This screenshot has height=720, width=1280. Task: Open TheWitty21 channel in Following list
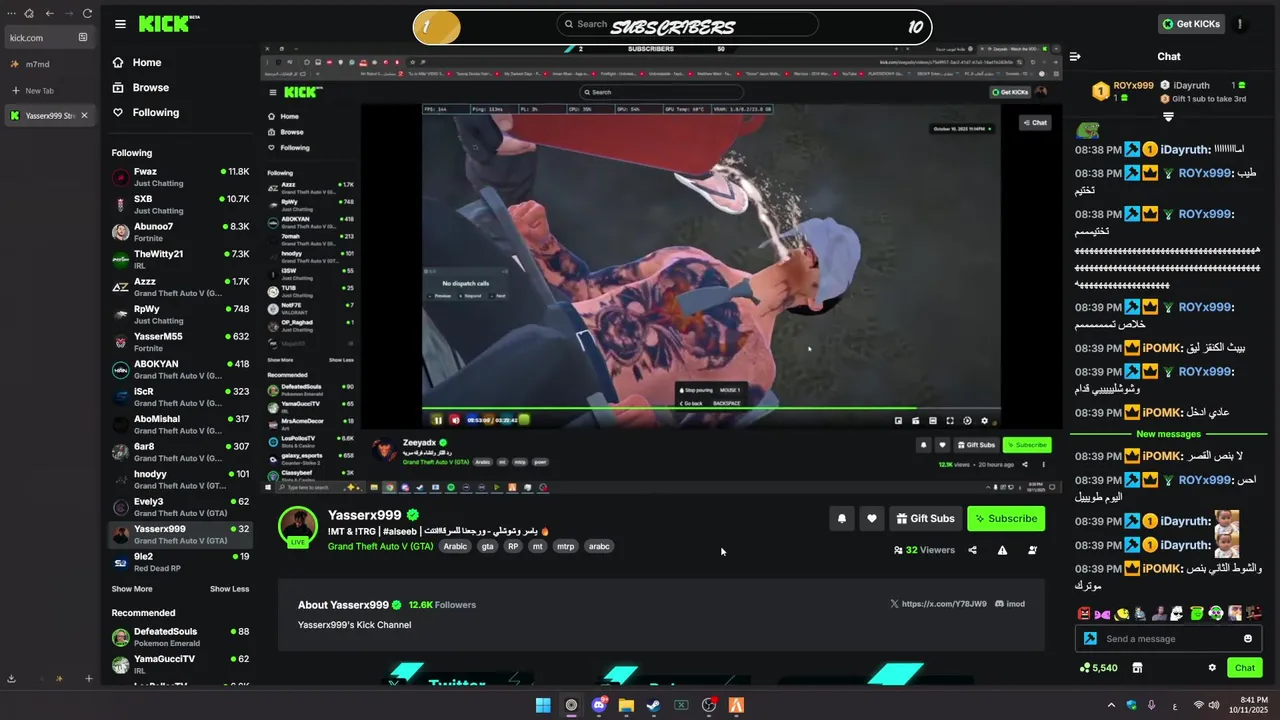click(180, 259)
